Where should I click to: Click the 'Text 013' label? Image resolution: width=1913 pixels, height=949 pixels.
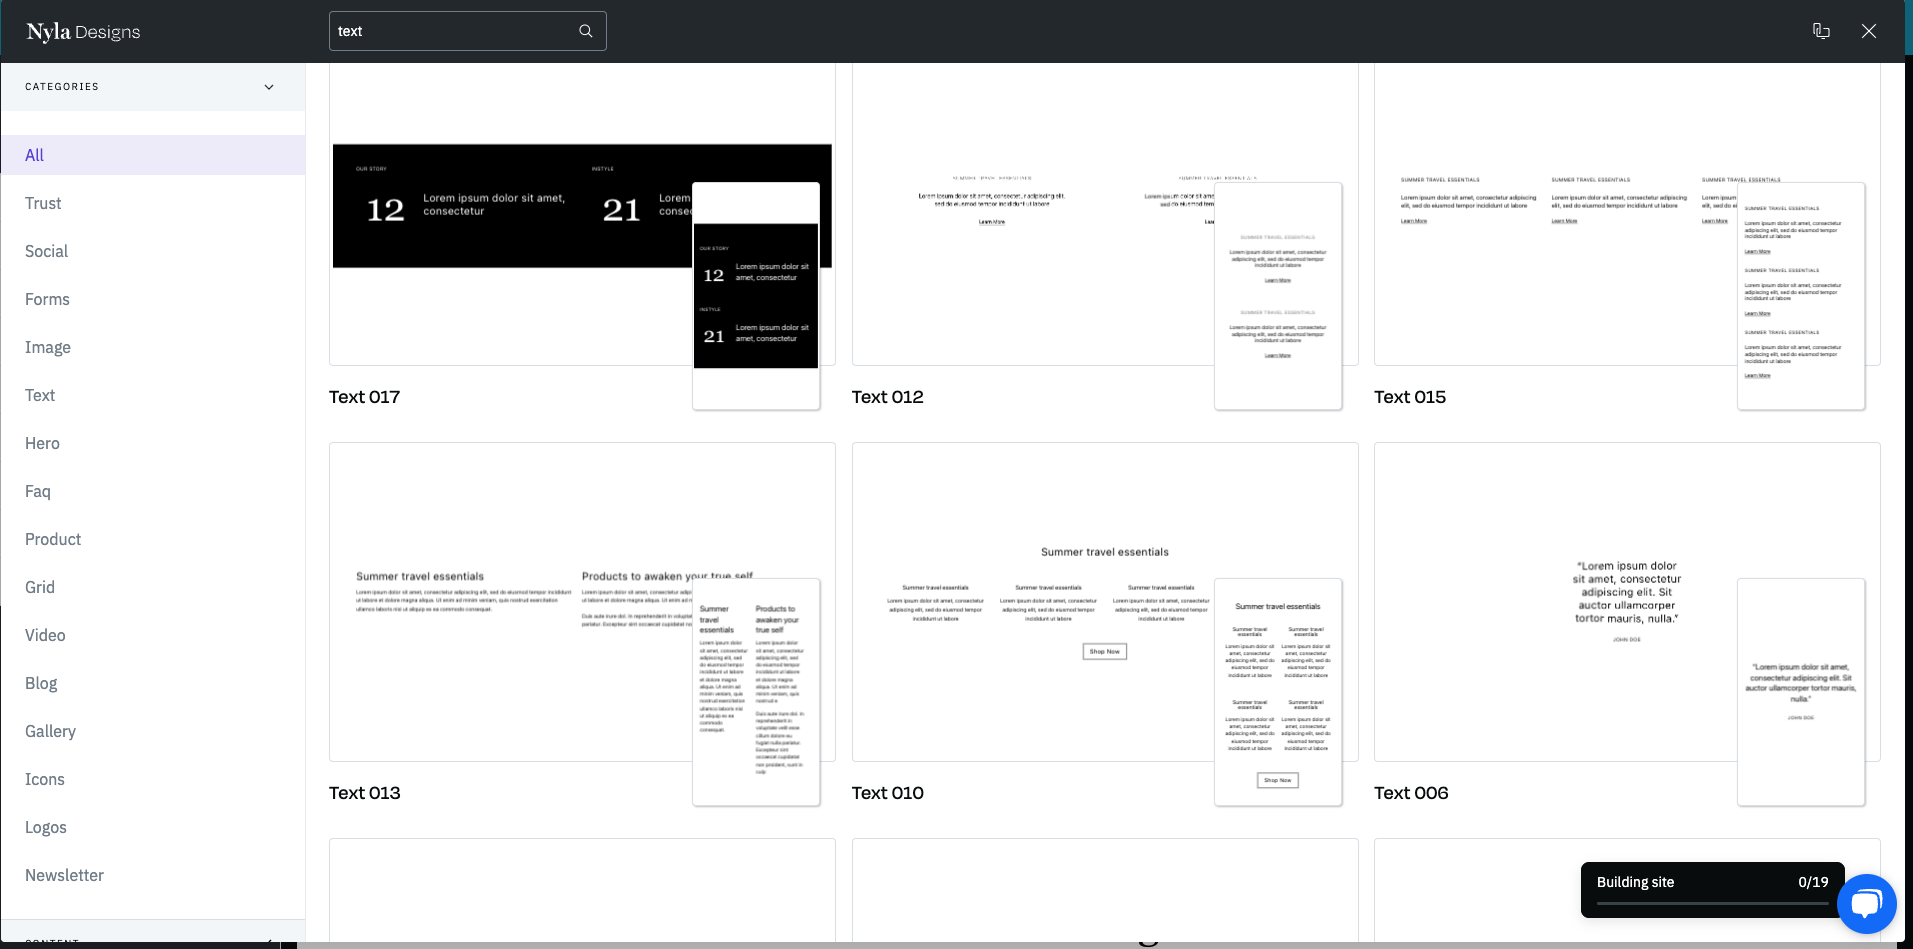[365, 793]
